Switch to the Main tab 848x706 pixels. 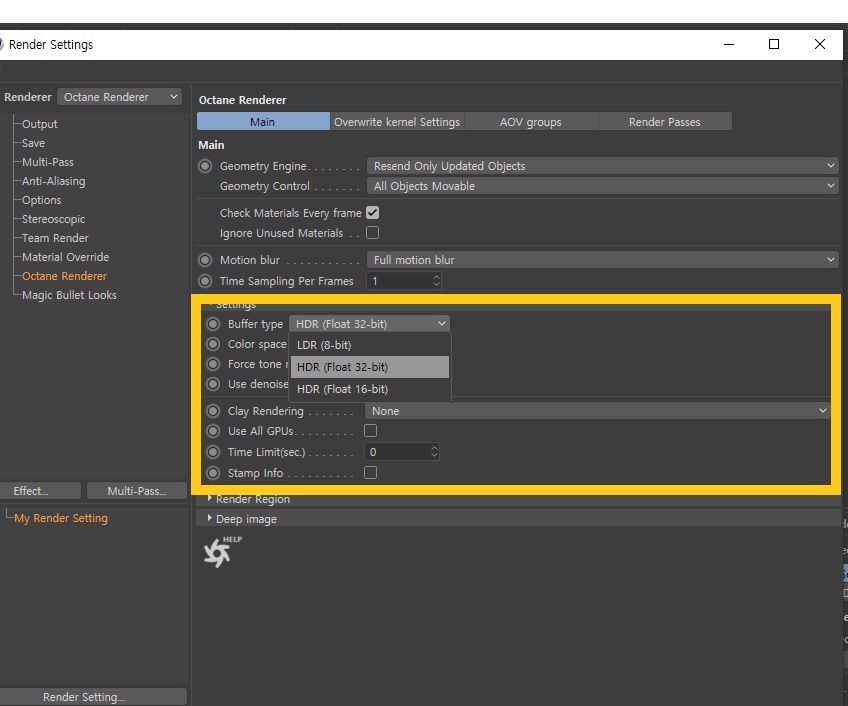(x=263, y=122)
